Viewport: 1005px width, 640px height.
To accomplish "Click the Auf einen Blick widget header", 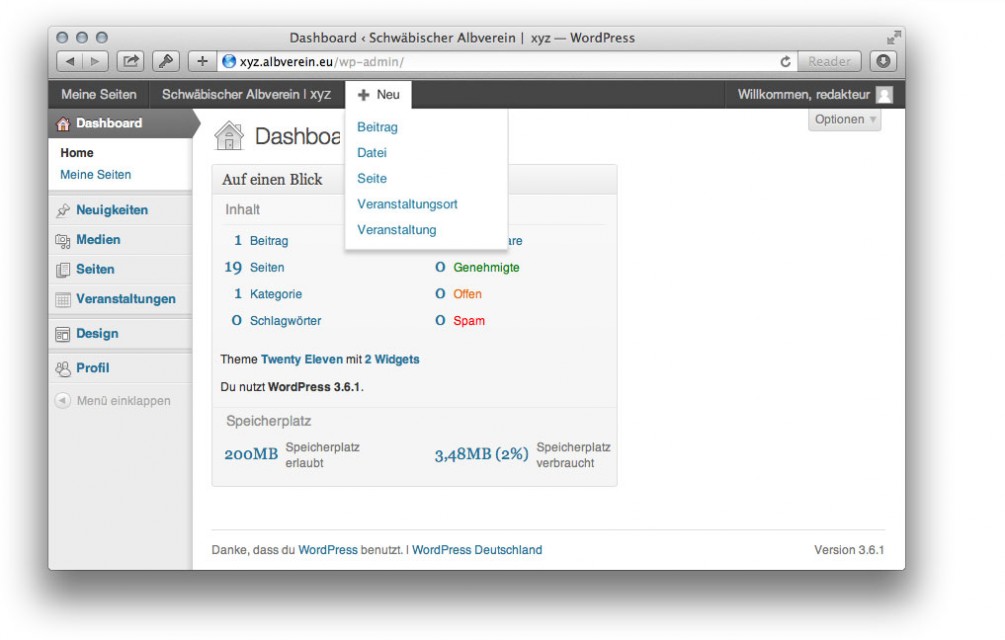I will tap(415, 179).
